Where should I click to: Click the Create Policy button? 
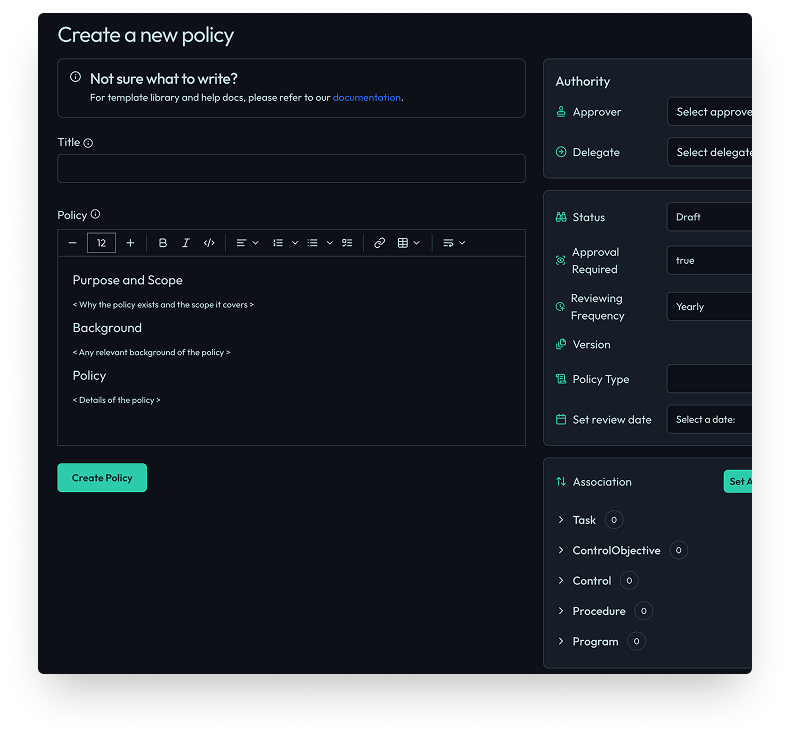pos(102,478)
